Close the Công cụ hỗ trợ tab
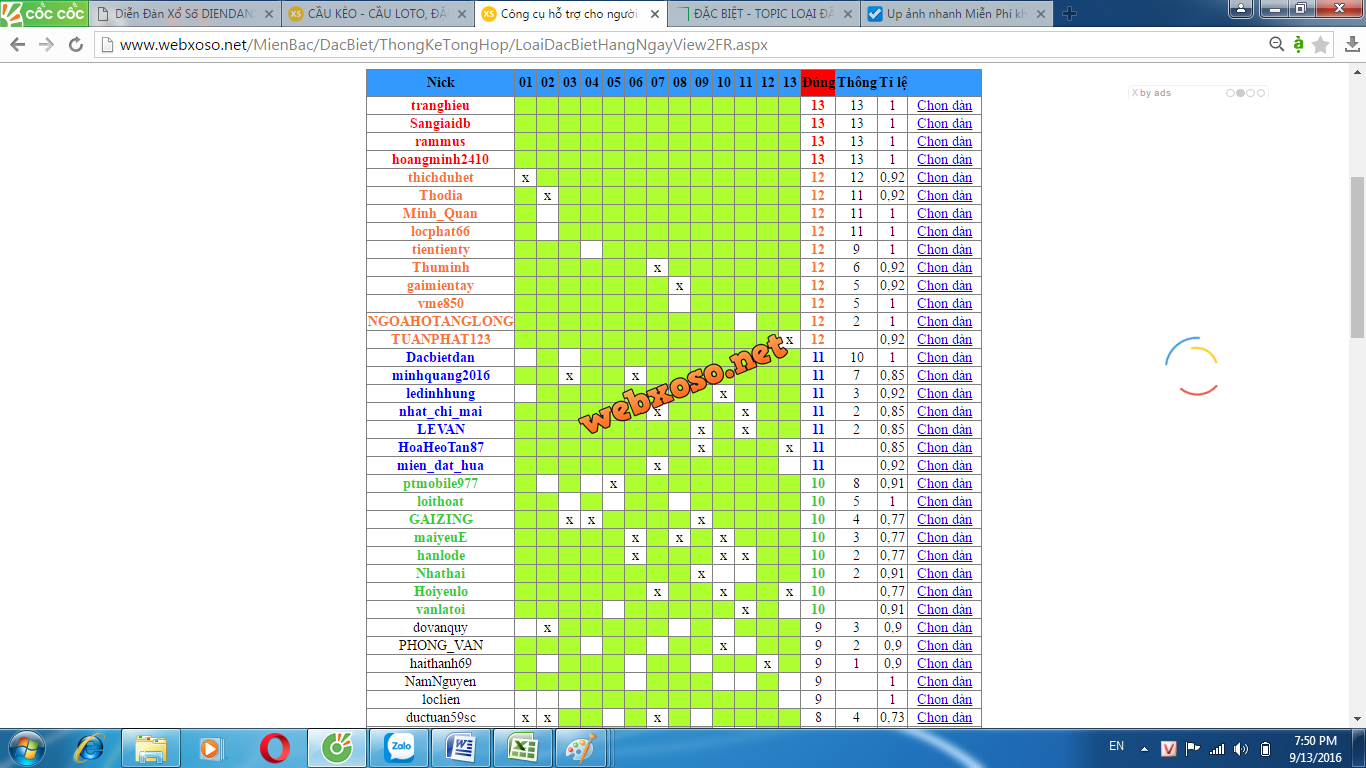Screen dimensions: 1366x768 click(x=655, y=14)
